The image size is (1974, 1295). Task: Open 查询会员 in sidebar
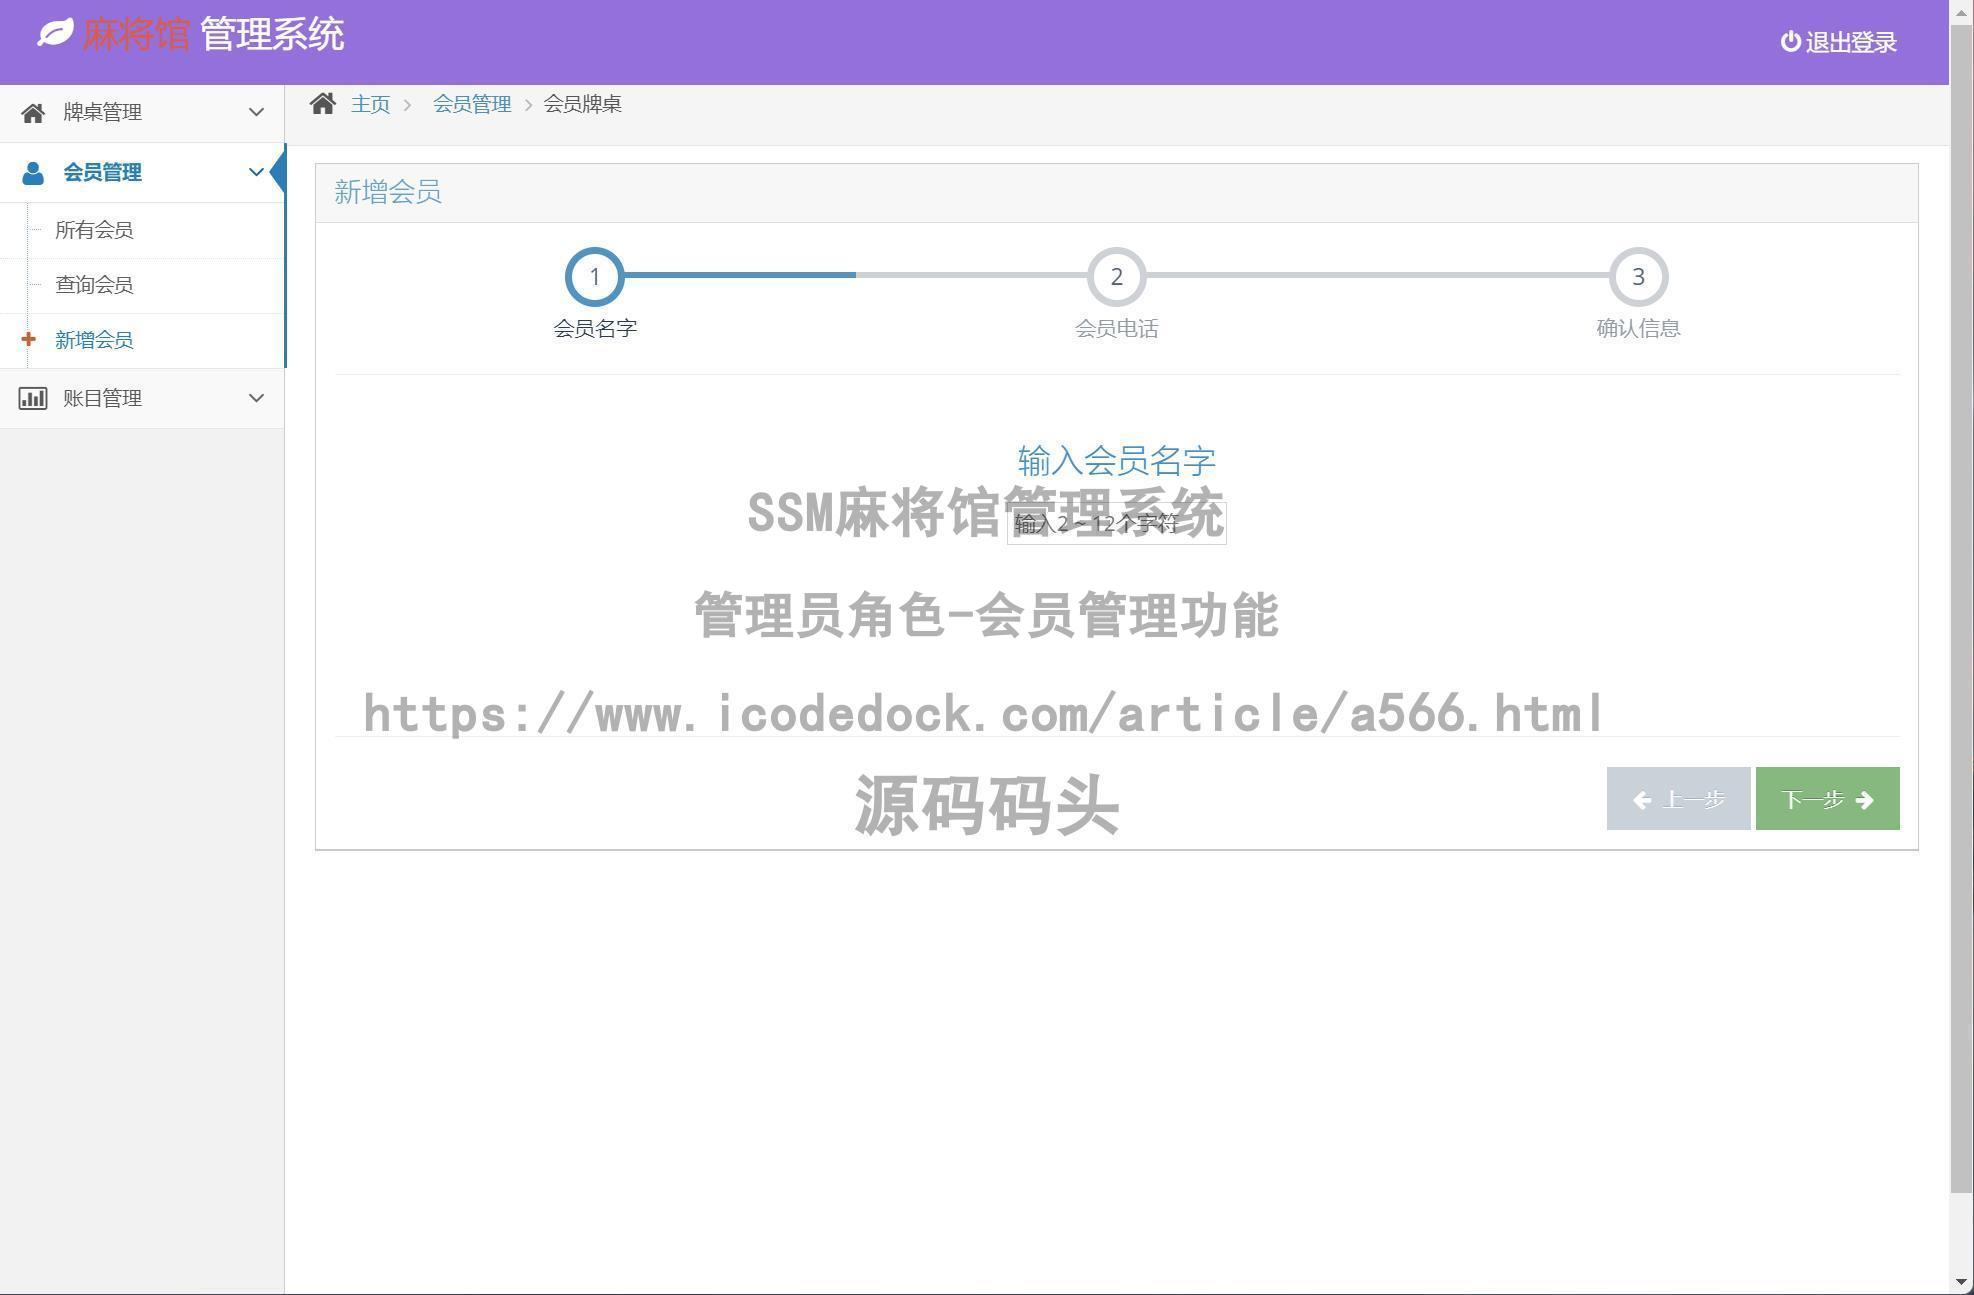click(94, 285)
